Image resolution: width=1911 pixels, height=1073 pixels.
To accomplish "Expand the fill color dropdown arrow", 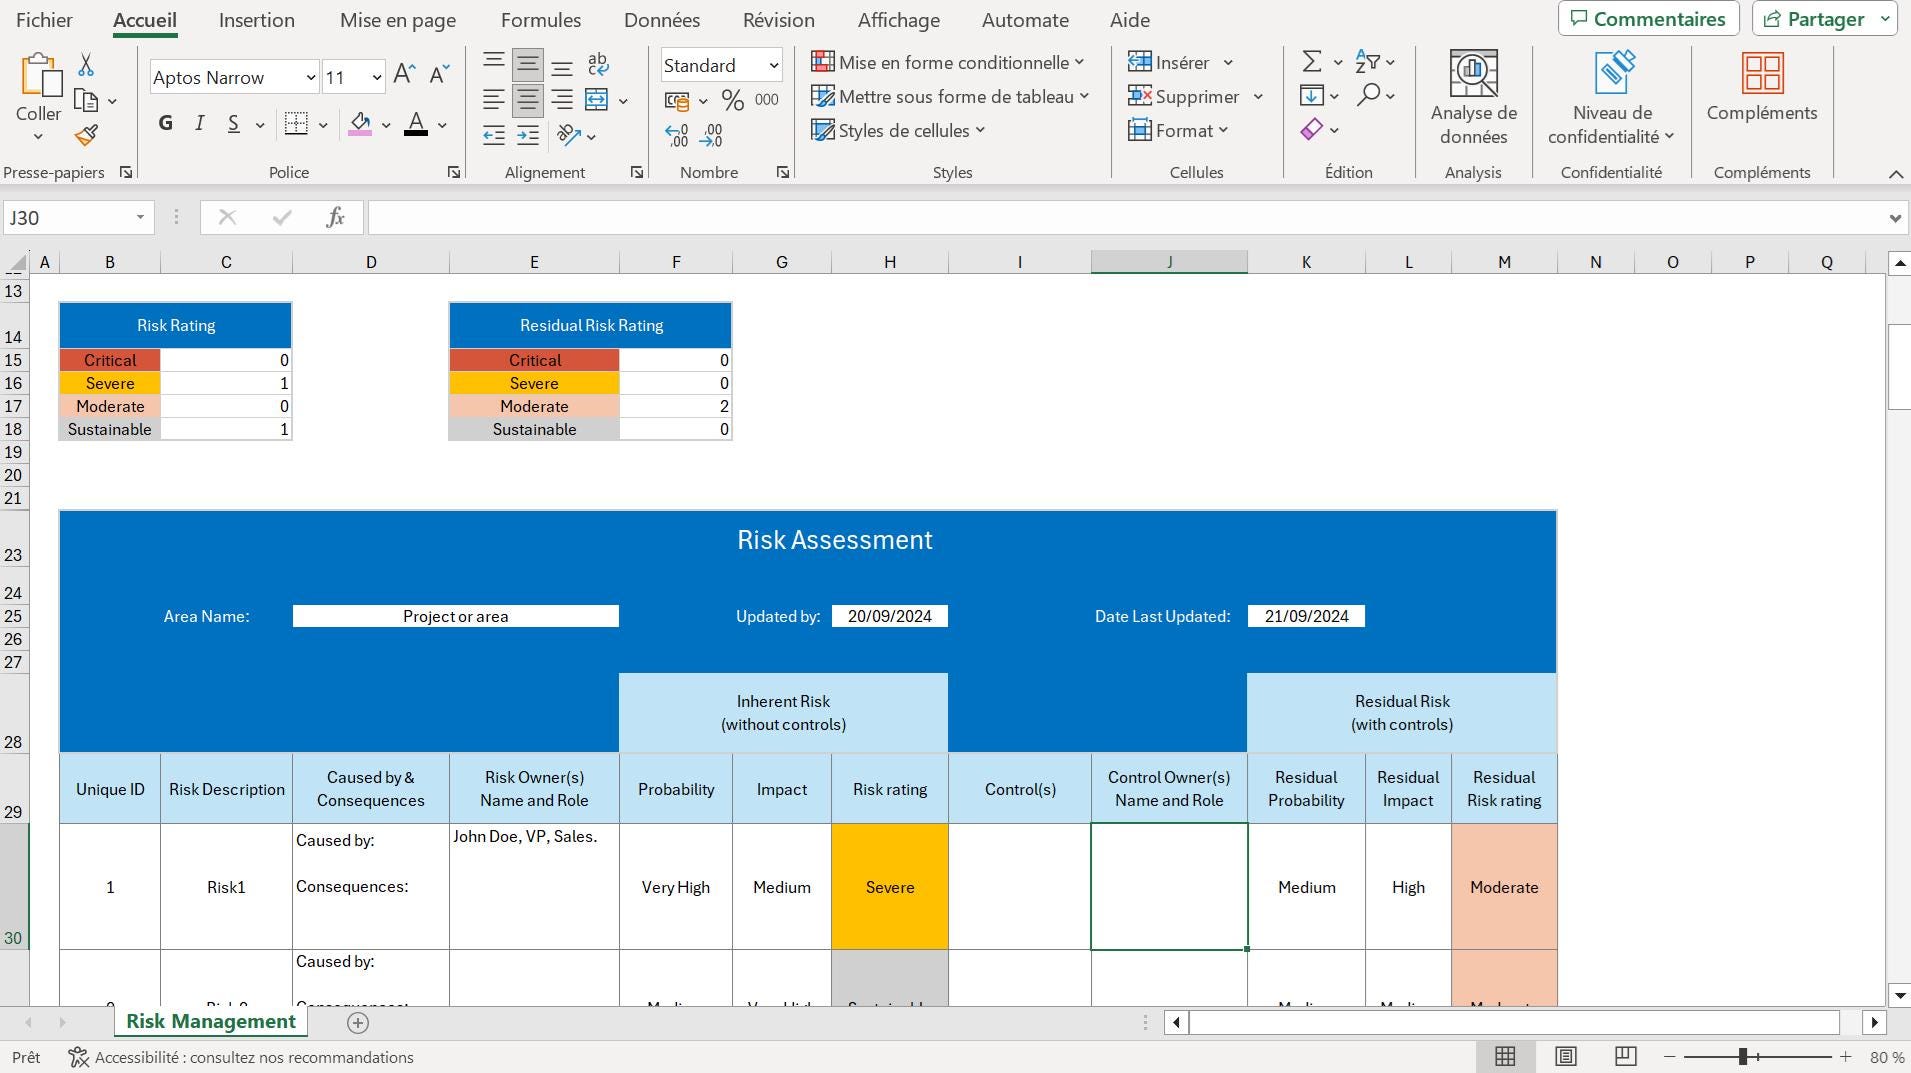I will pyautogui.click(x=386, y=124).
